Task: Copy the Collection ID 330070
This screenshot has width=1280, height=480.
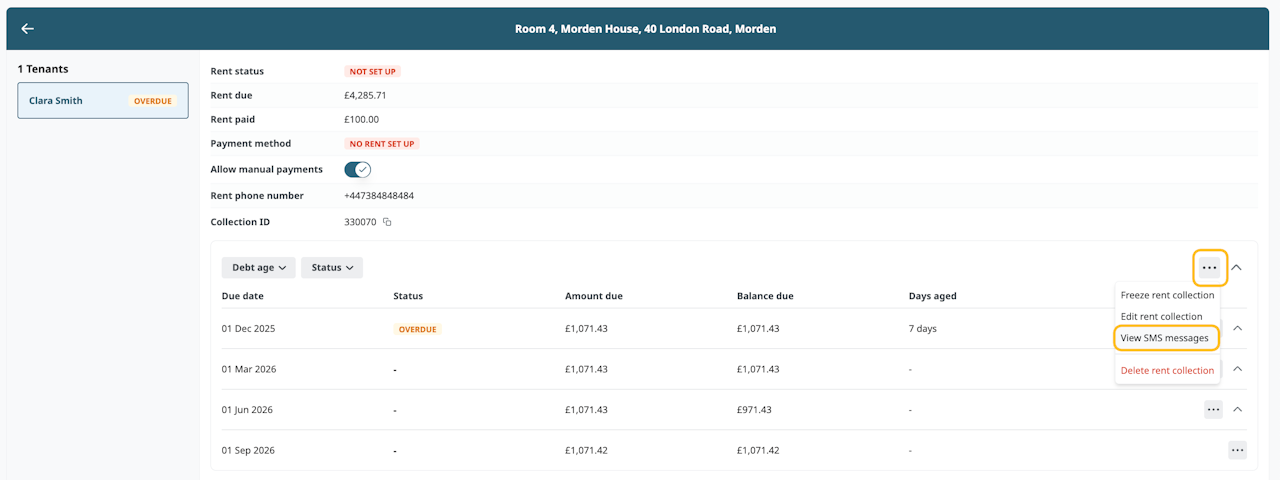Action: coord(387,222)
